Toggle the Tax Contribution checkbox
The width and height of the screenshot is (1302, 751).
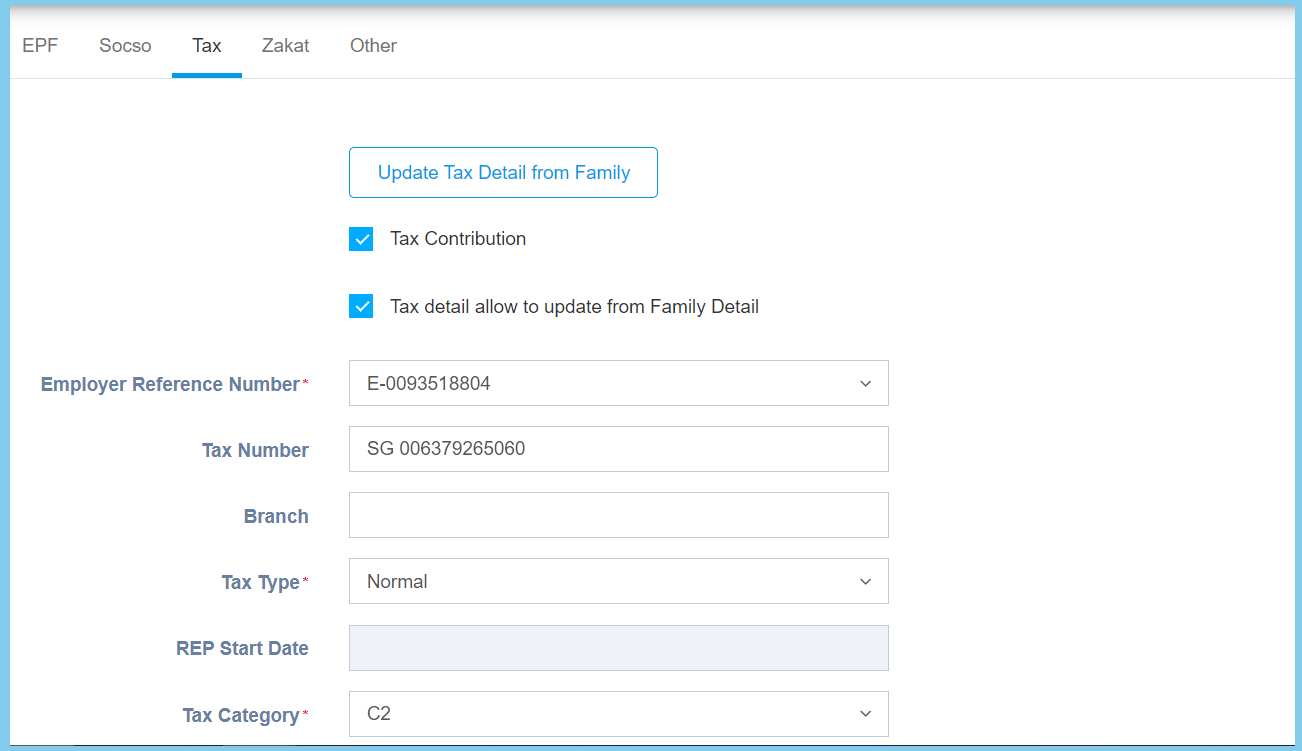click(x=361, y=239)
